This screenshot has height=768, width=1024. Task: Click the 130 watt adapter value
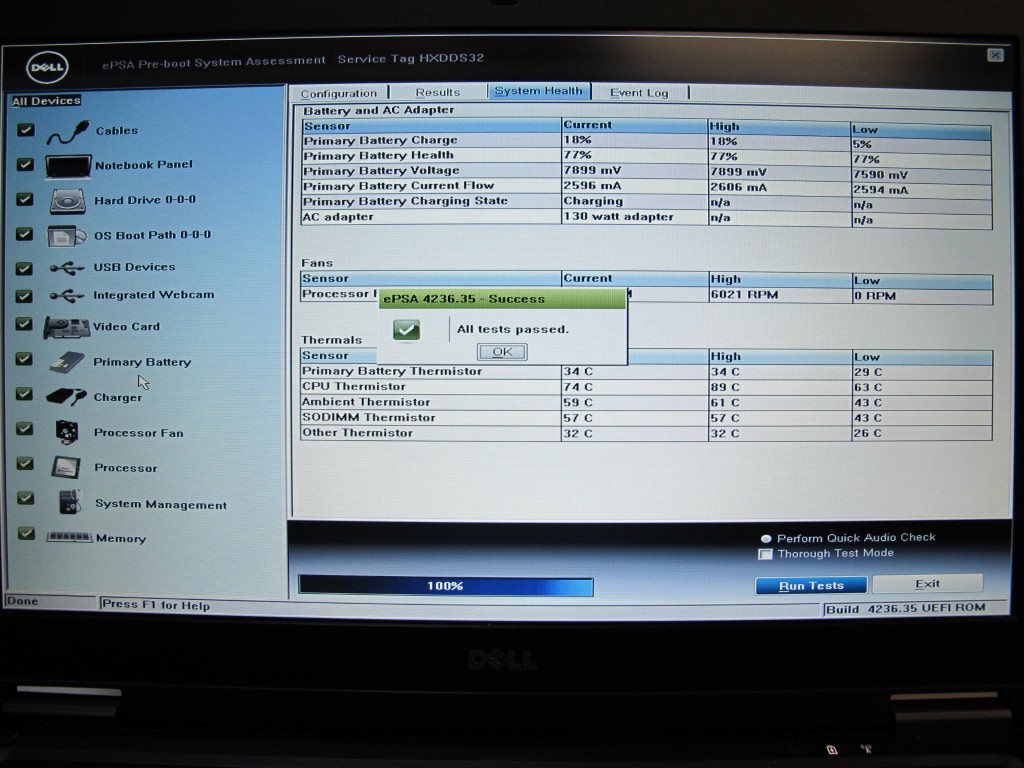click(x=618, y=216)
